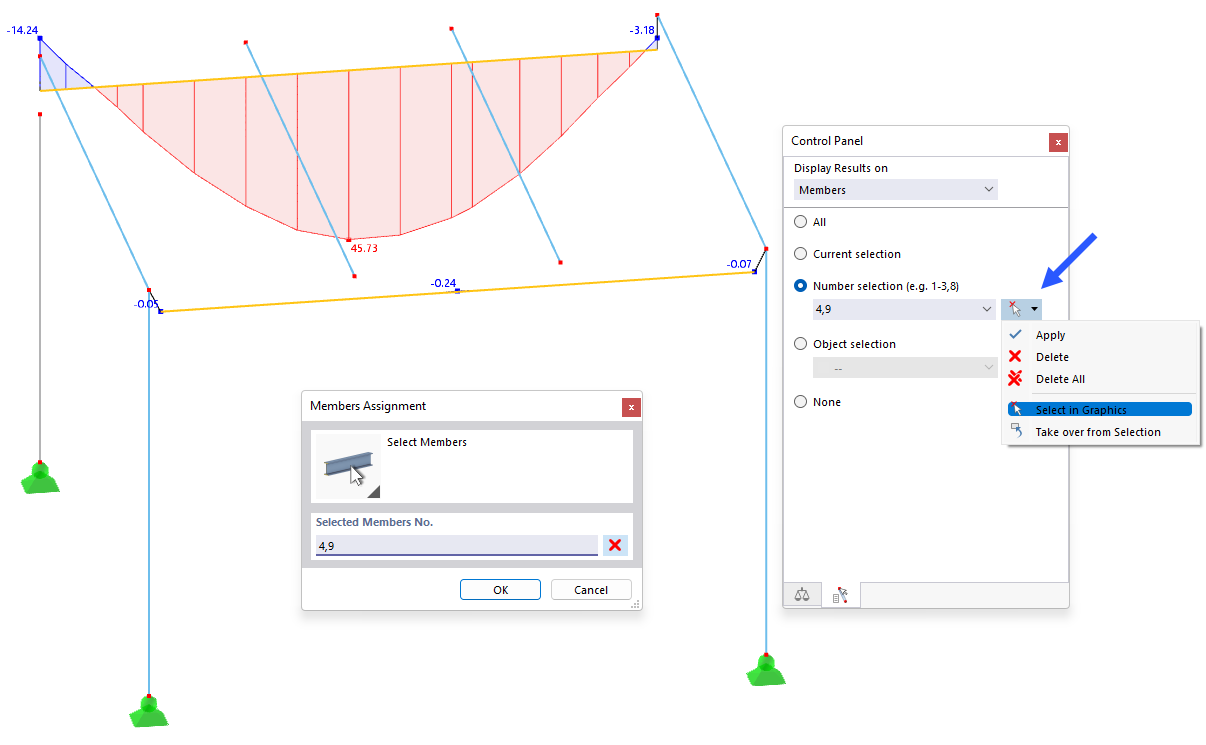Click the 45.73 maximum moment value
Viewport: 1206px width, 745px height.
[364, 248]
